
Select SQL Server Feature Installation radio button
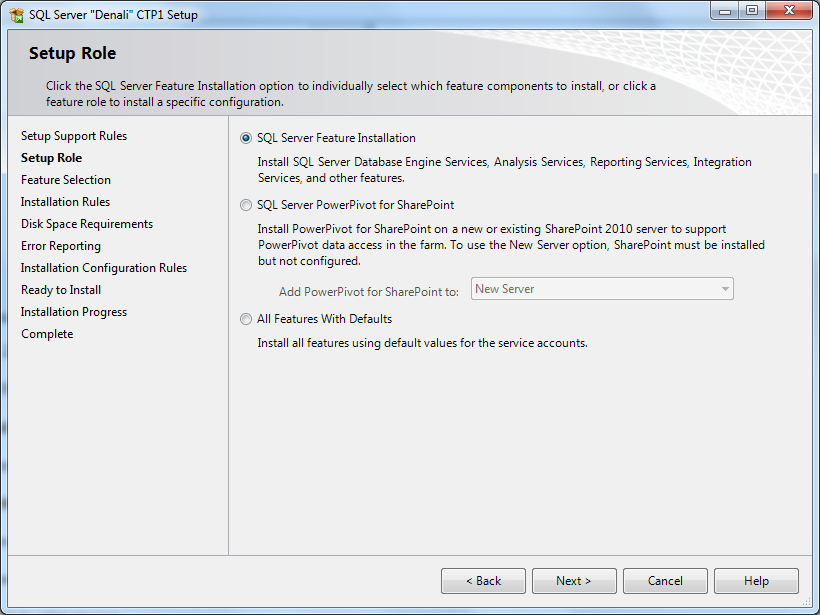(x=245, y=138)
